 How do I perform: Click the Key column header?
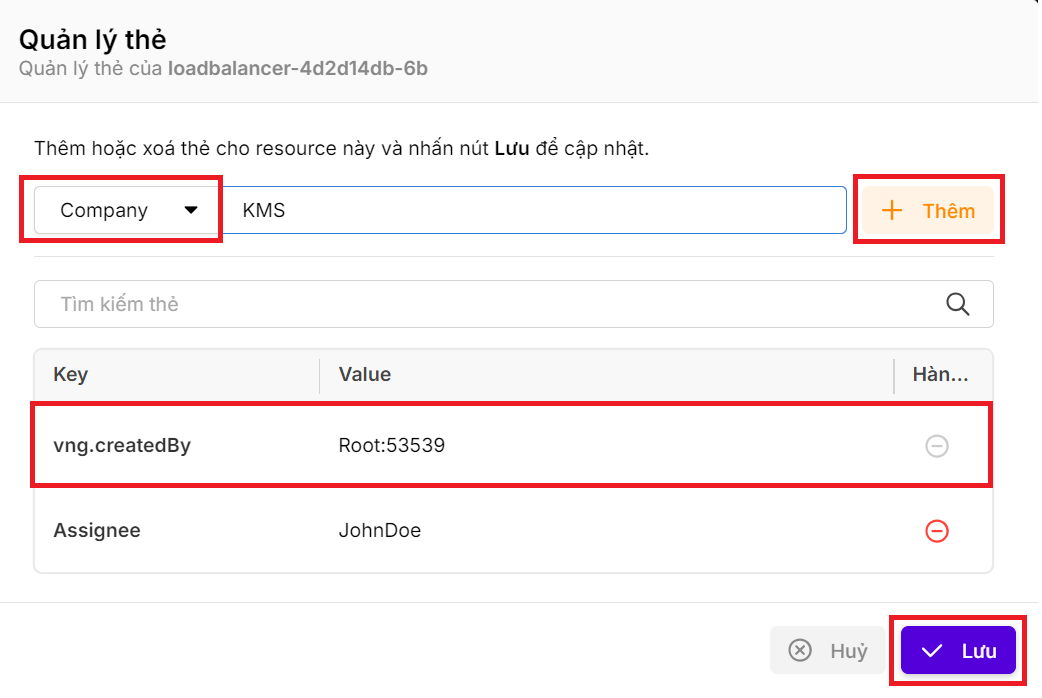click(x=71, y=375)
